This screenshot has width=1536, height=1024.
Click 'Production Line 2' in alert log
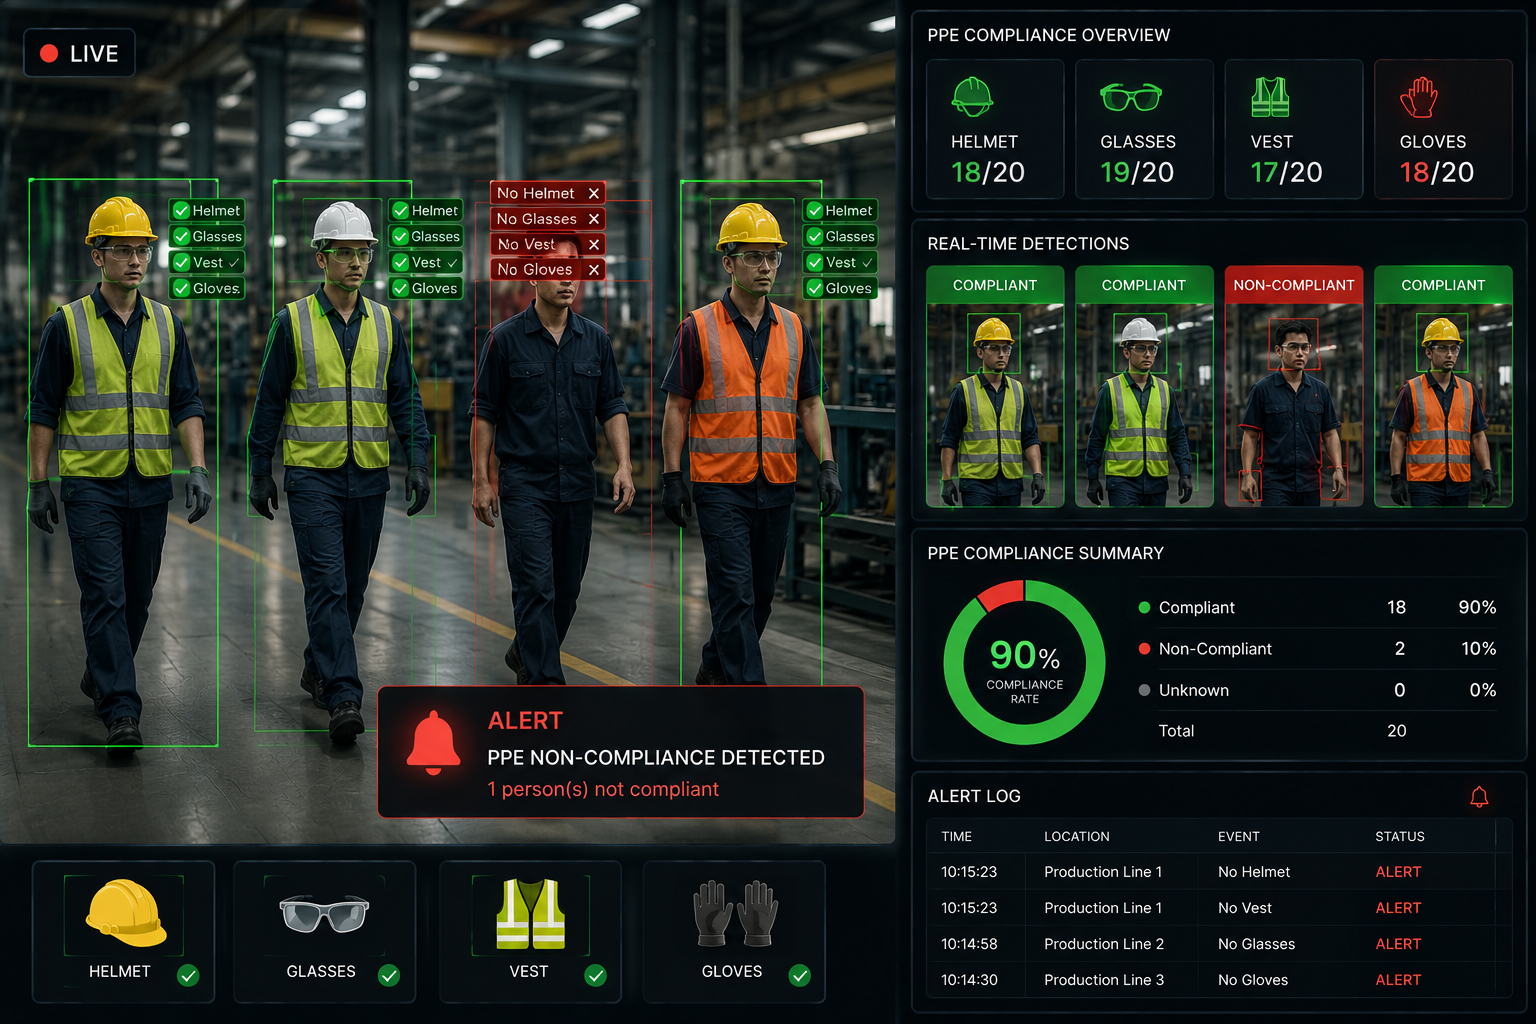pyautogui.click(x=1104, y=944)
